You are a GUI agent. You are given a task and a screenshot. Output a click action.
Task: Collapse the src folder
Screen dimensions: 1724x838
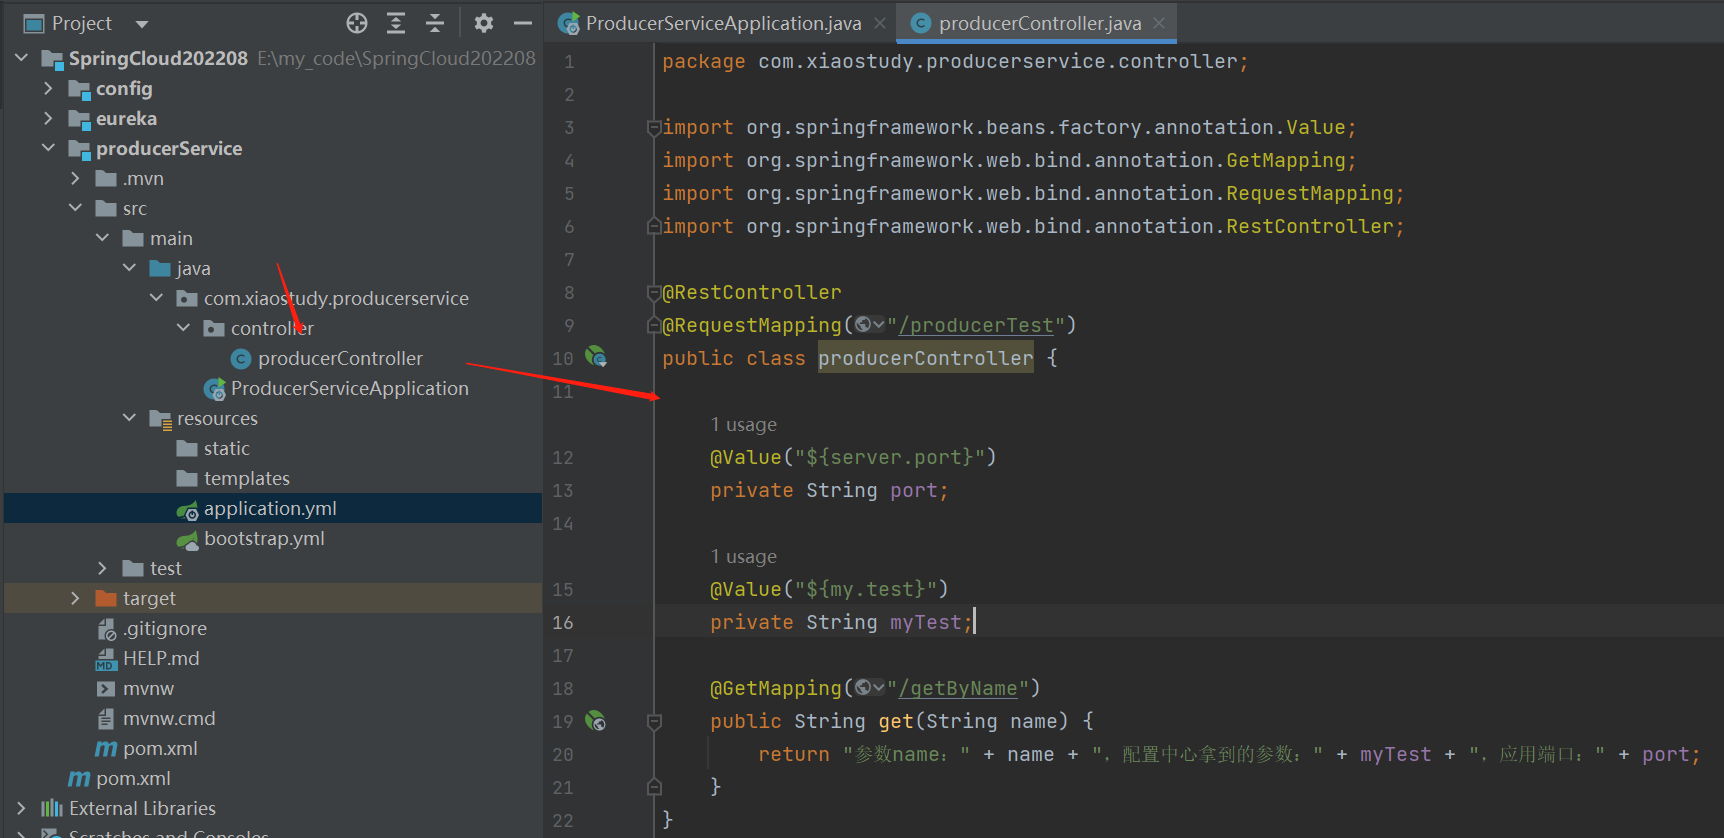[x=75, y=208]
